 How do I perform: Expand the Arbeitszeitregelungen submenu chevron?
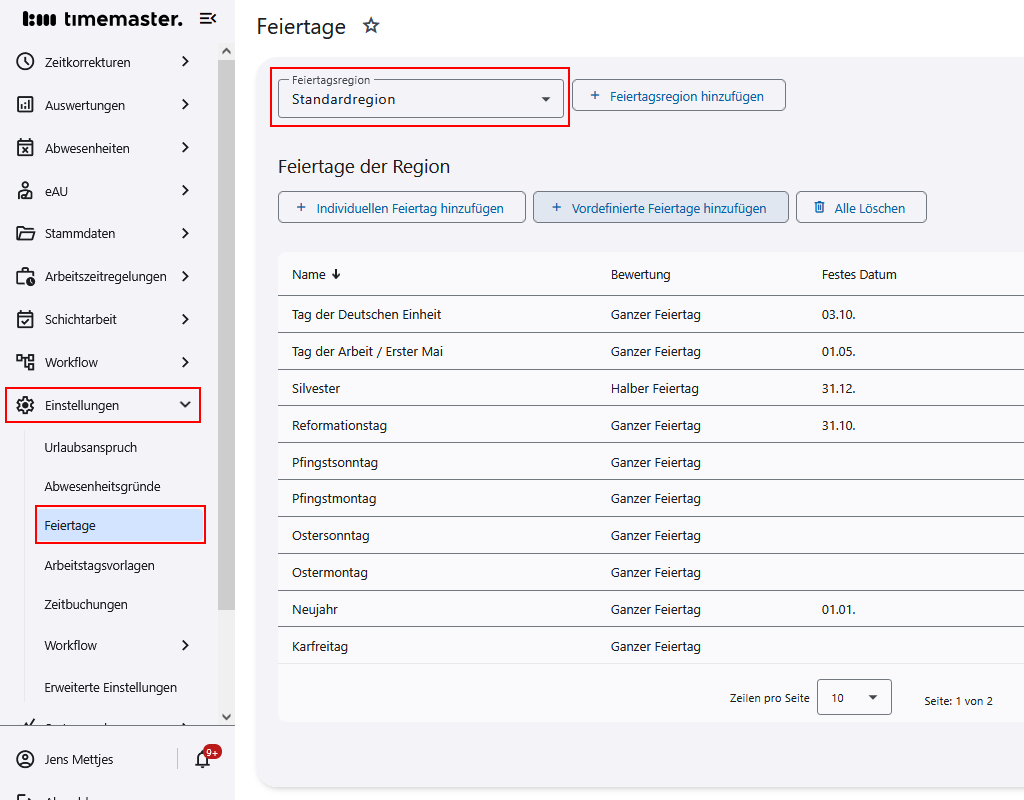point(185,277)
